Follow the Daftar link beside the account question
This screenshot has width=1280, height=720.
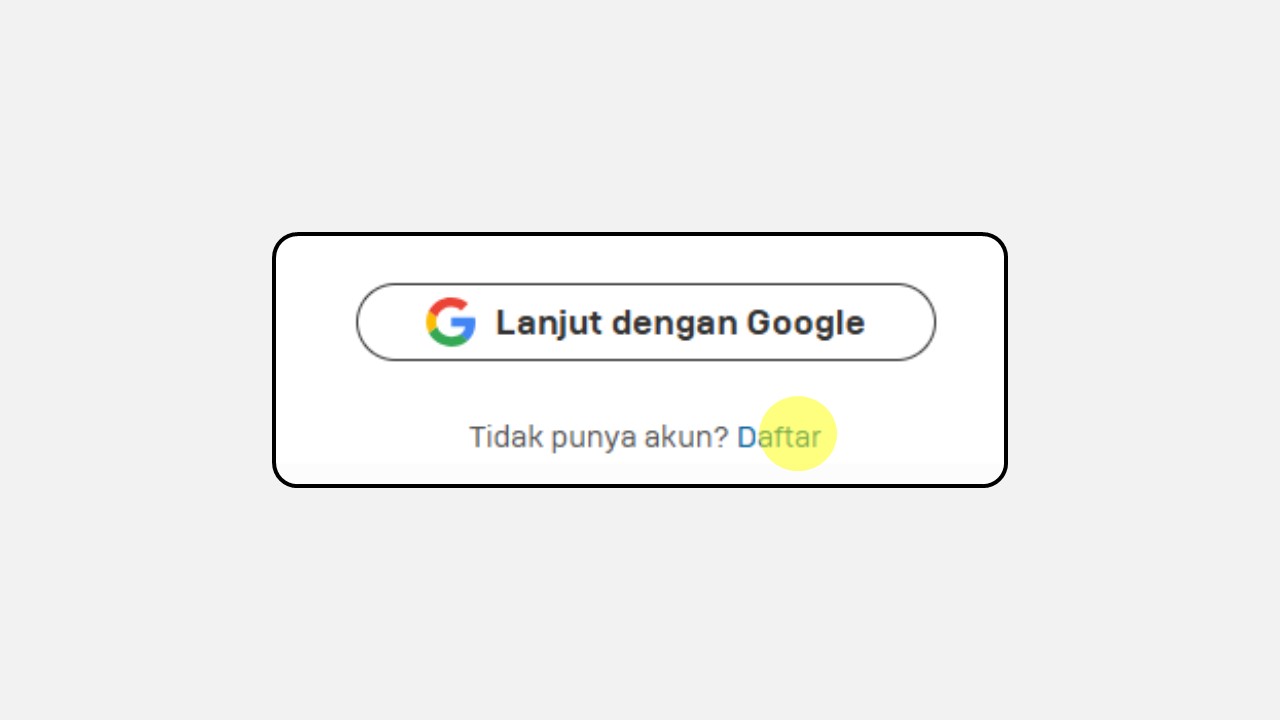click(779, 437)
